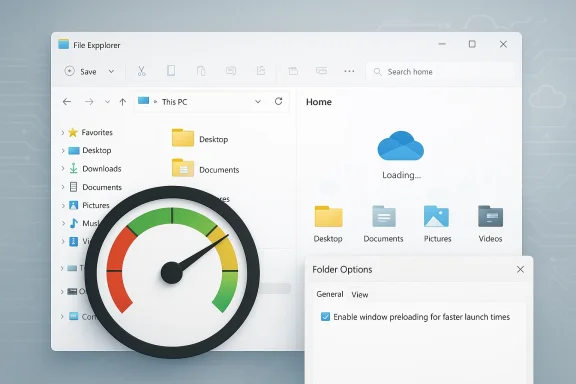This screenshot has width=576, height=384.
Task: Go back with the left arrow
Action: (67, 102)
